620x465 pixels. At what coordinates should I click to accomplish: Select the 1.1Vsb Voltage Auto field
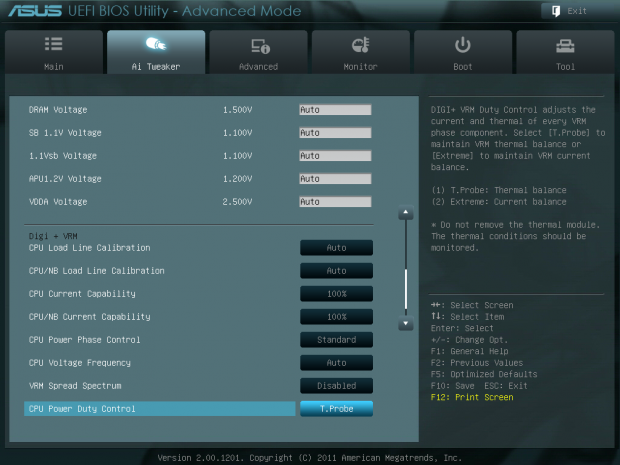click(335, 156)
